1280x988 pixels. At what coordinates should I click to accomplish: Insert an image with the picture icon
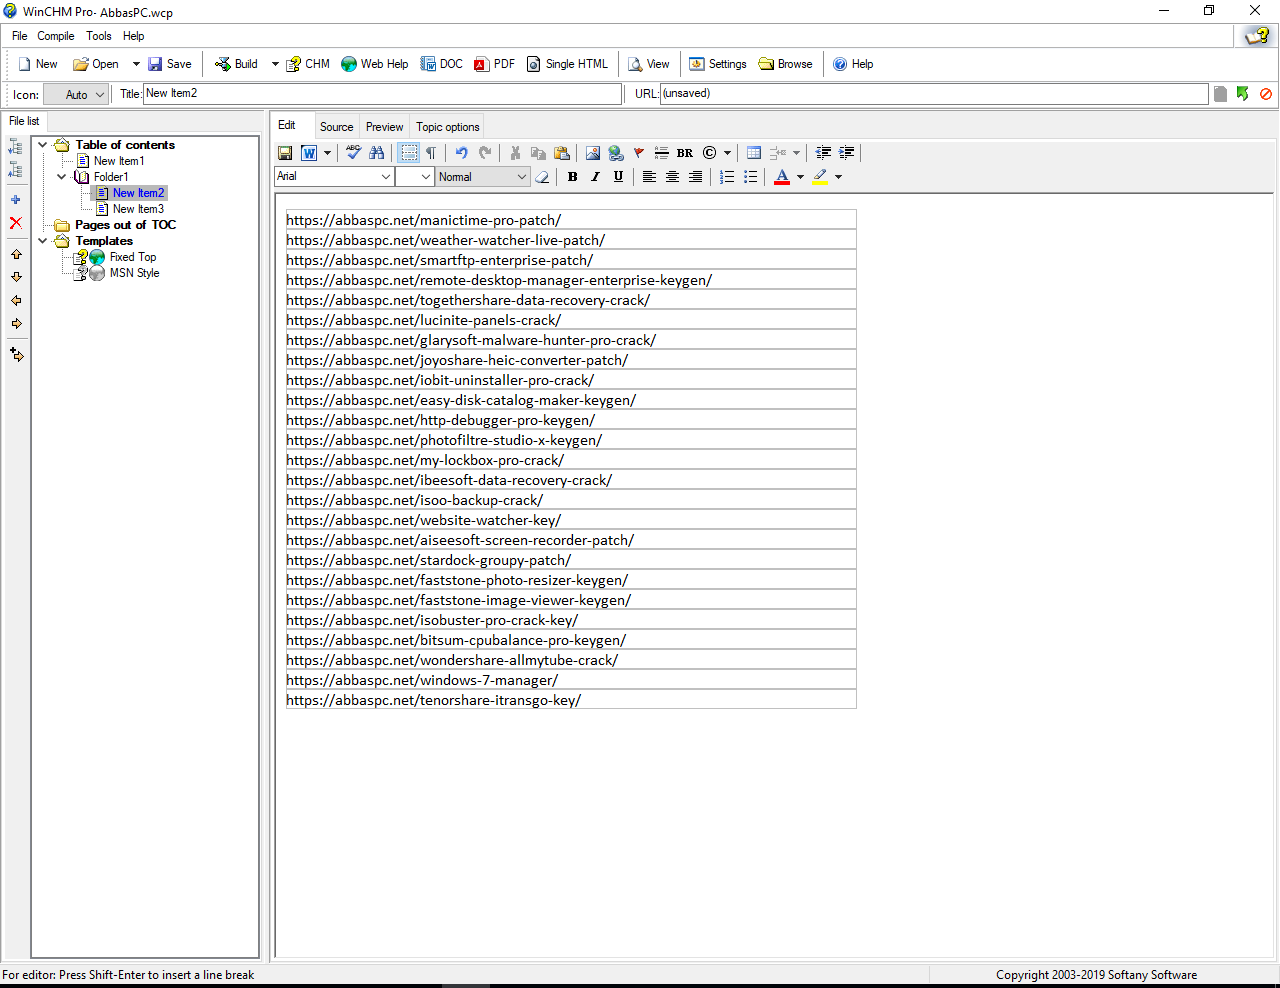593,153
